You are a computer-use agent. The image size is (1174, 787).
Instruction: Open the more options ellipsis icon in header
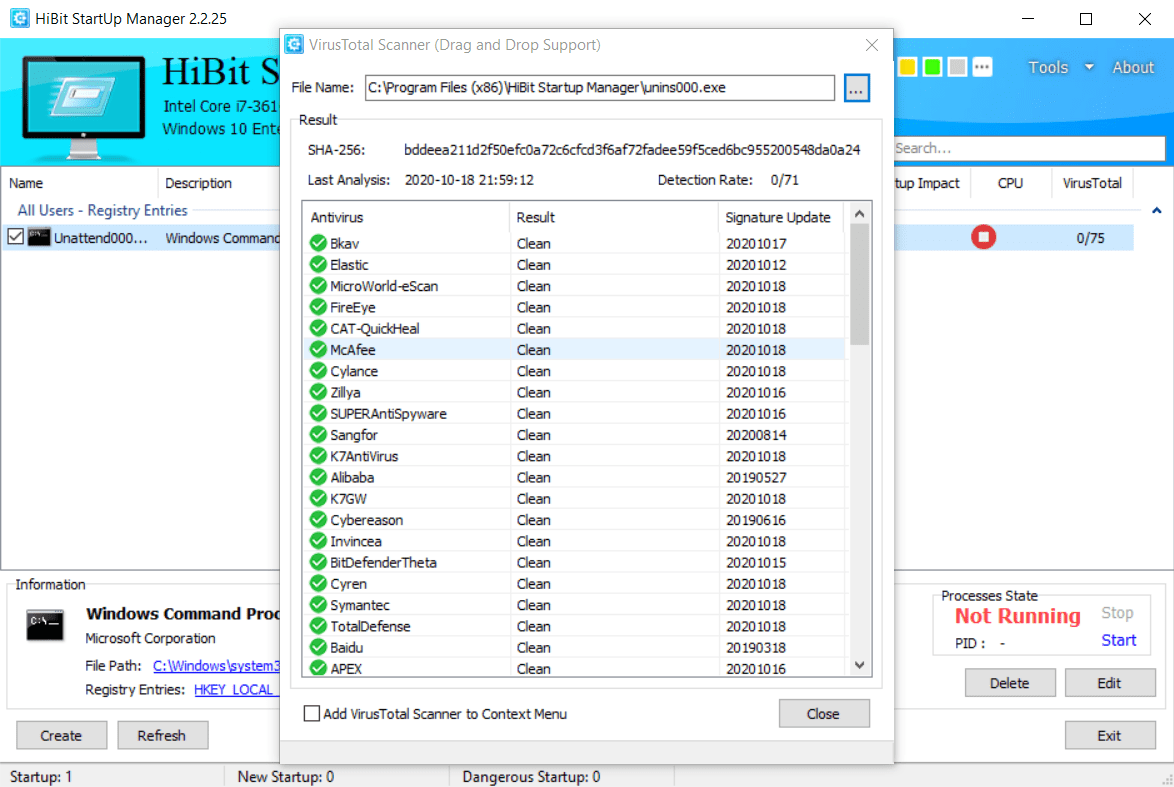(x=982, y=67)
